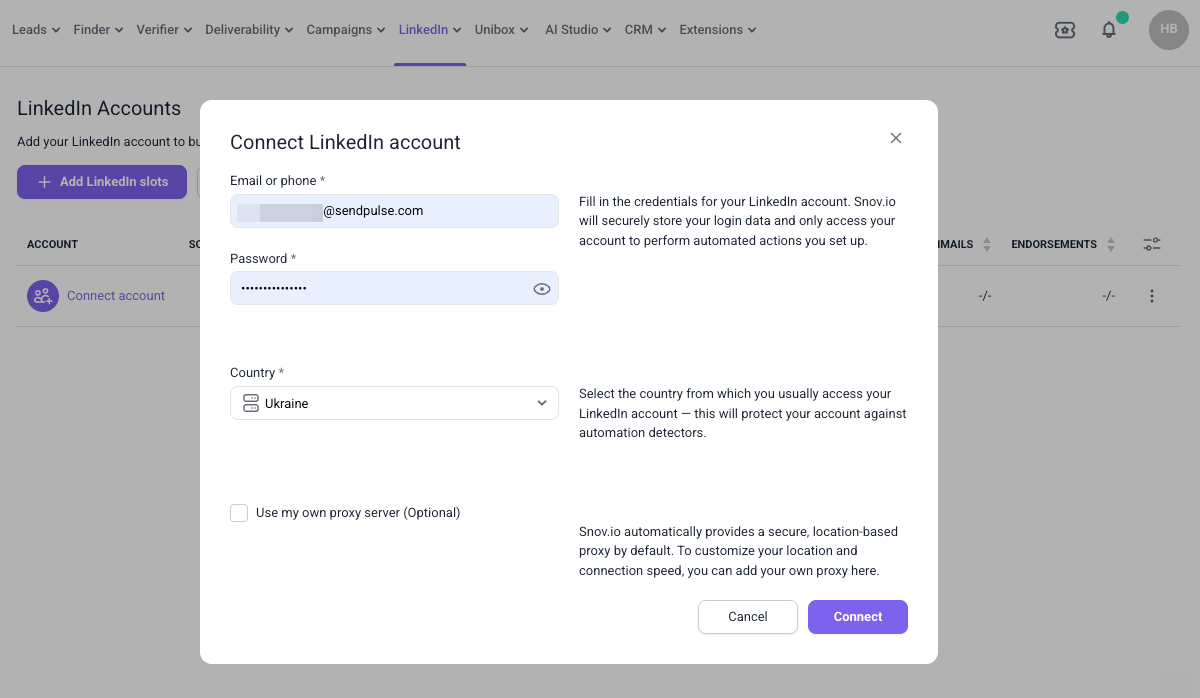This screenshot has height=698, width=1200.
Task: Click the purple Connect button
Action: point(858,617)
